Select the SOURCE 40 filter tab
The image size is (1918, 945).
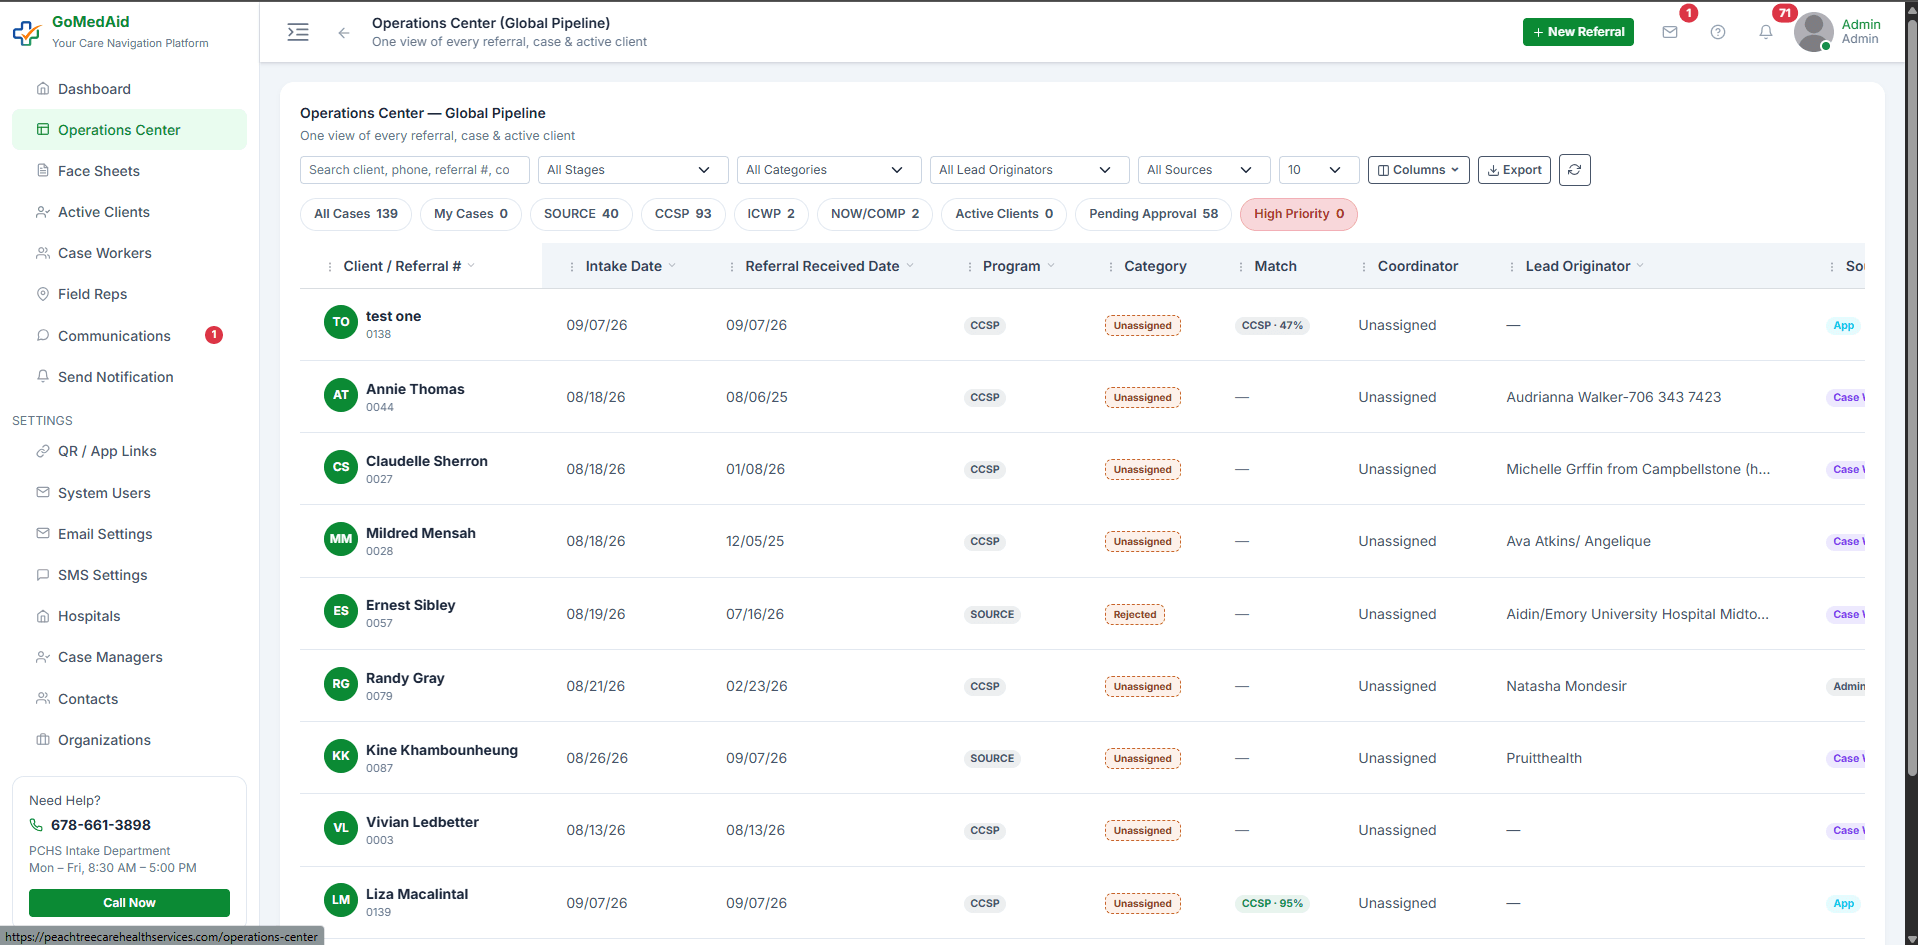point(581,214)
